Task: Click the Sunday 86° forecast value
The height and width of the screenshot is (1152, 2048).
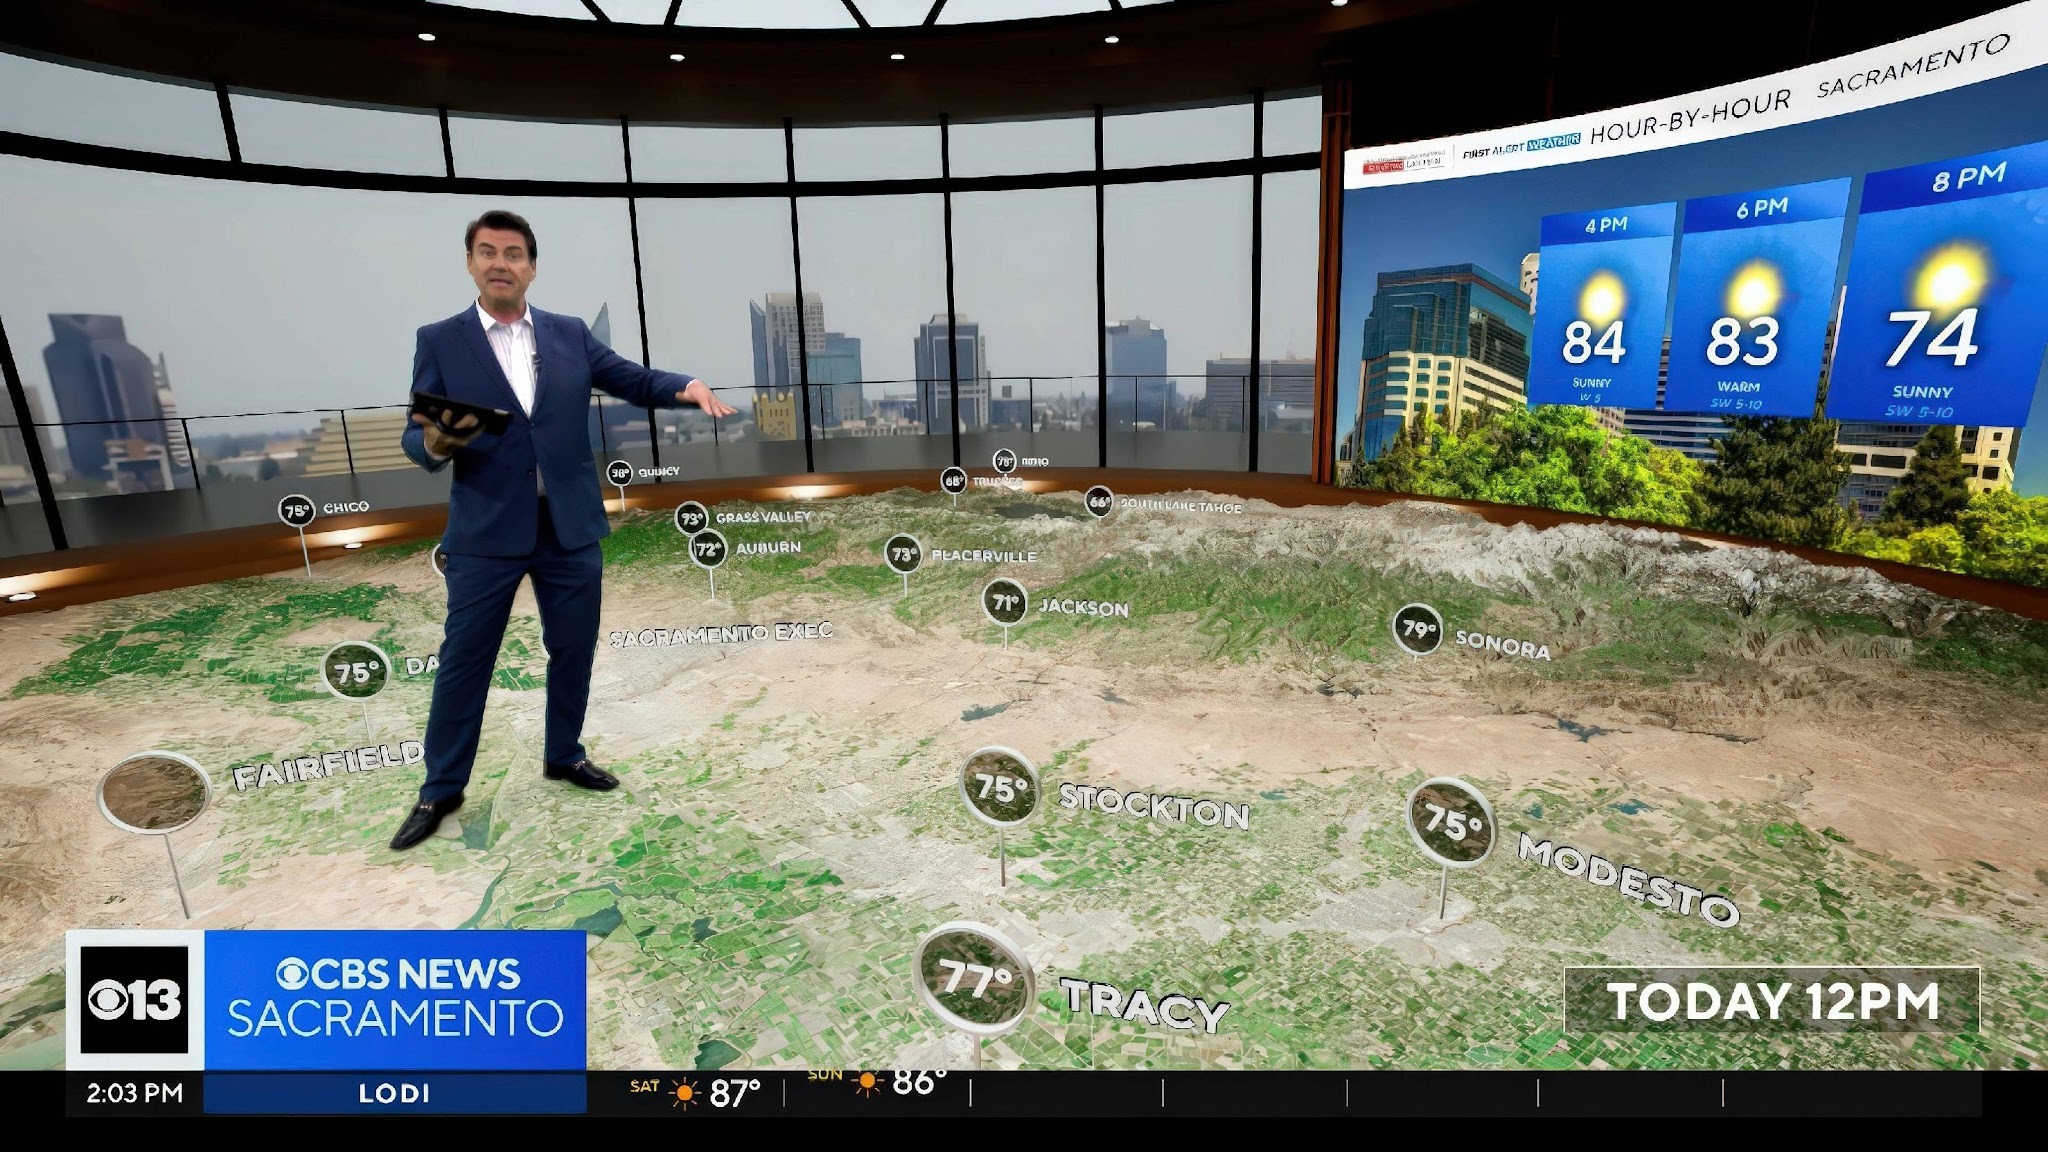Action: click(918, 1082)
